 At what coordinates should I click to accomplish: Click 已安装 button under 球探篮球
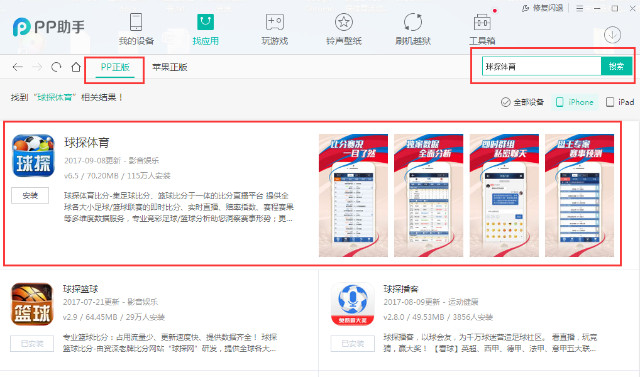pyautogui.click(x=32, y=344)
